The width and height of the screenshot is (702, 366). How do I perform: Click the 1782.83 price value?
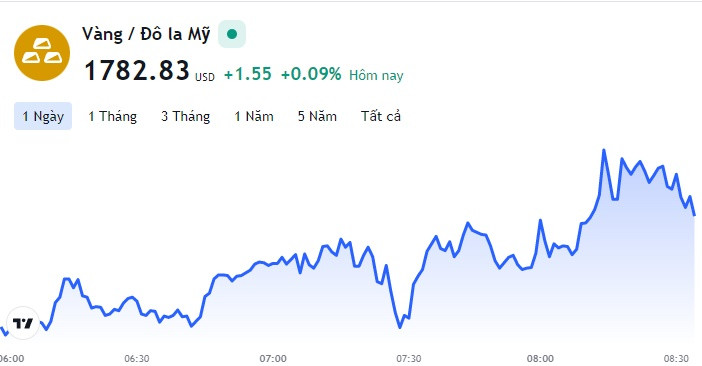coord(137,71)
